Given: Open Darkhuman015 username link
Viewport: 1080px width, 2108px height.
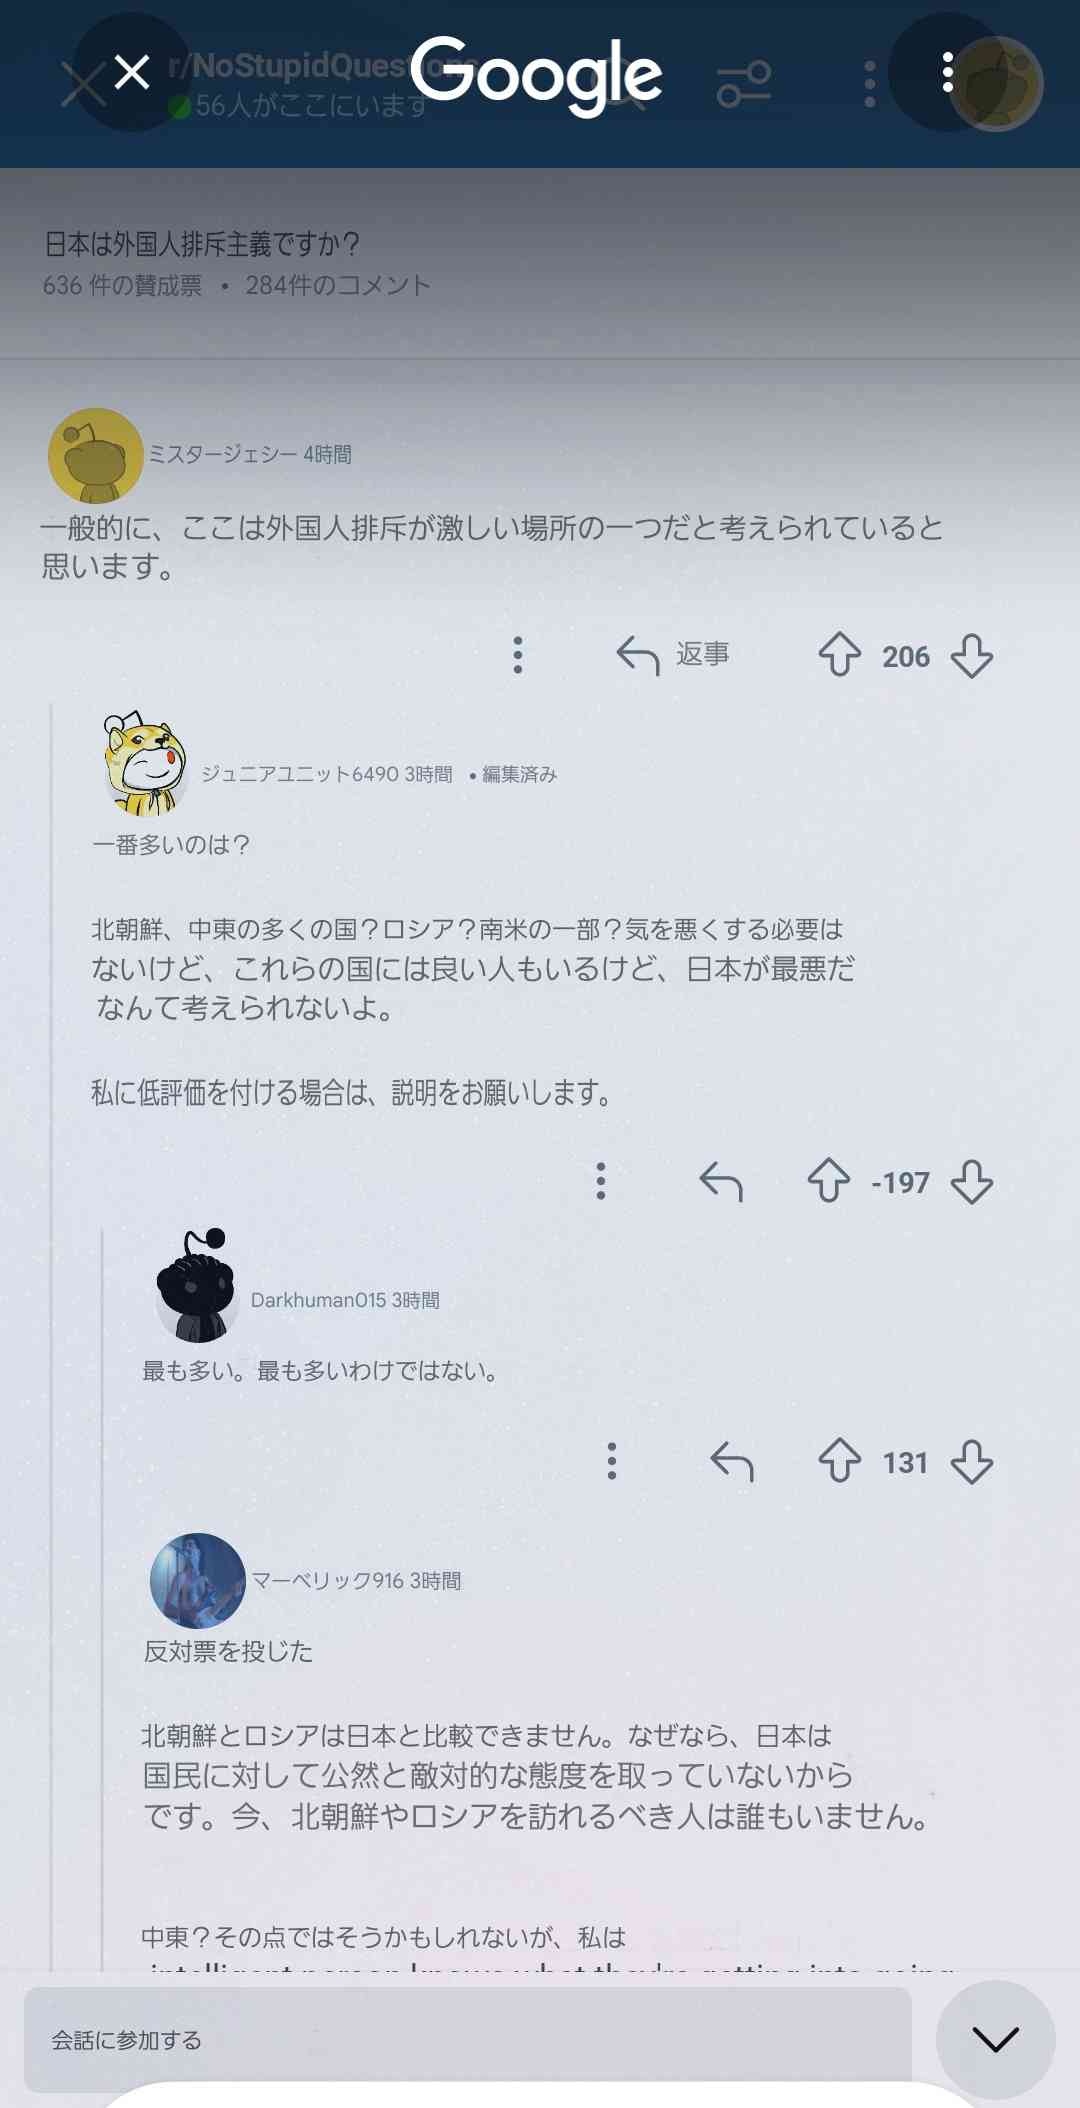Looking at the screenshot, I should [318, 1300].
